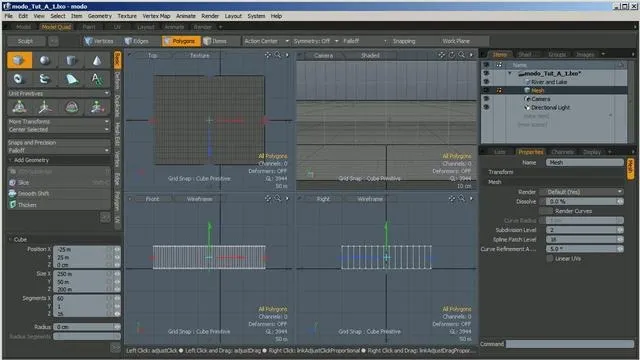This screenshot has width=640, height=360.
Task: Activate the Move tool icon
Action: click(x=45, y=107)
